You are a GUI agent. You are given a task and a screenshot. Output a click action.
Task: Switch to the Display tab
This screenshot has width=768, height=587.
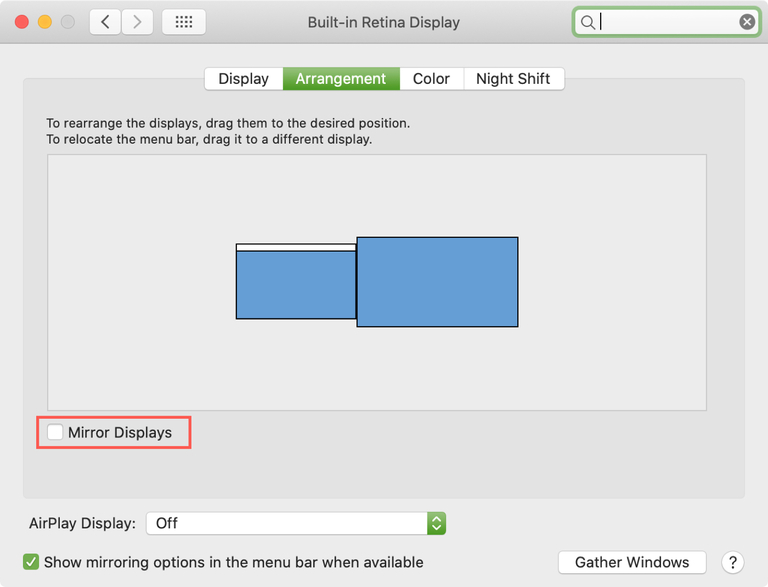(243, 79)
